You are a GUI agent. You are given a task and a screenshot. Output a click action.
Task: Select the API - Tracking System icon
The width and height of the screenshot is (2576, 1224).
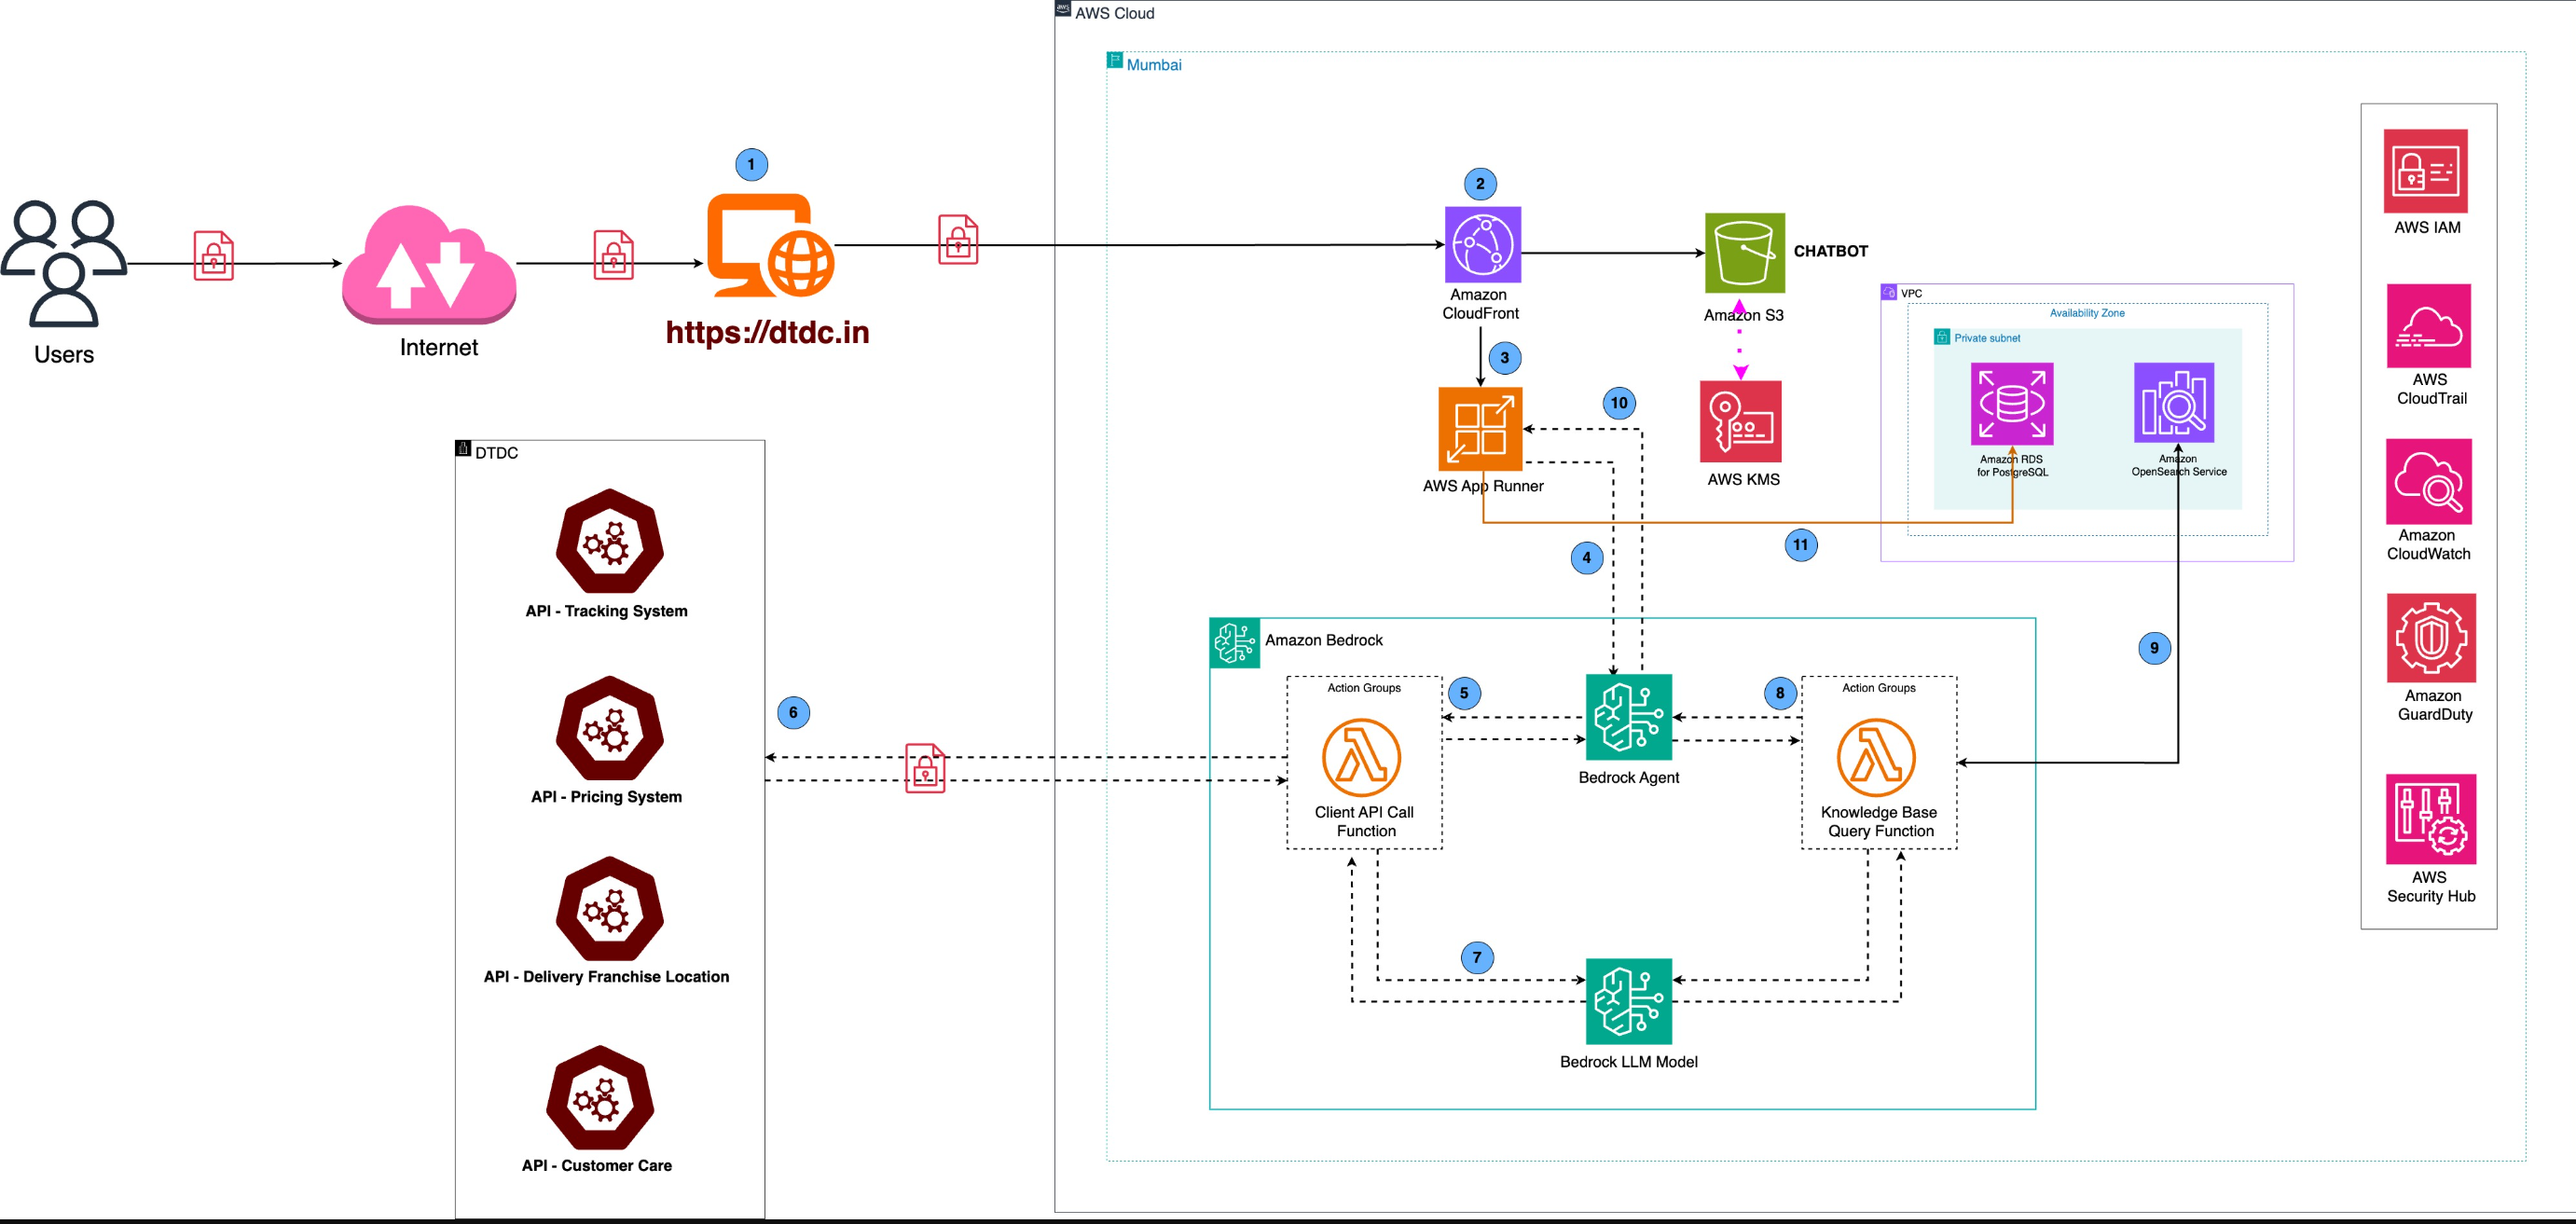[609, 542]
